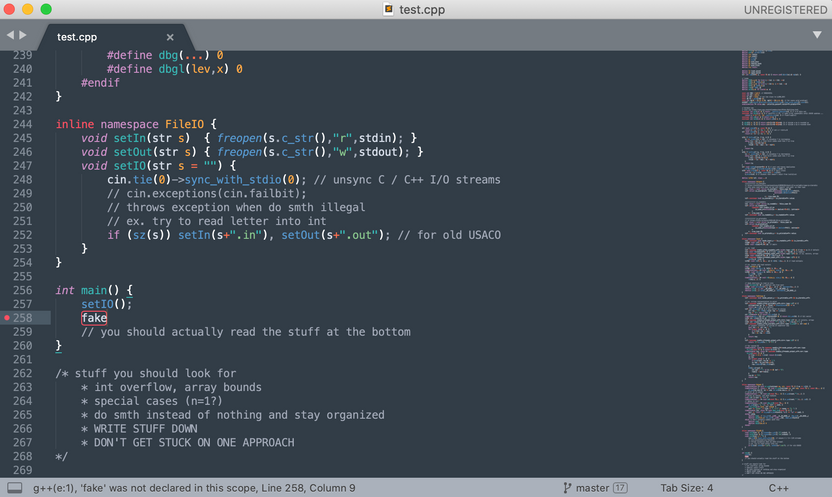Click the UNREGISTERED label in title bar
The width and height of the screenshot is (832, 497).
coord(785,10)
